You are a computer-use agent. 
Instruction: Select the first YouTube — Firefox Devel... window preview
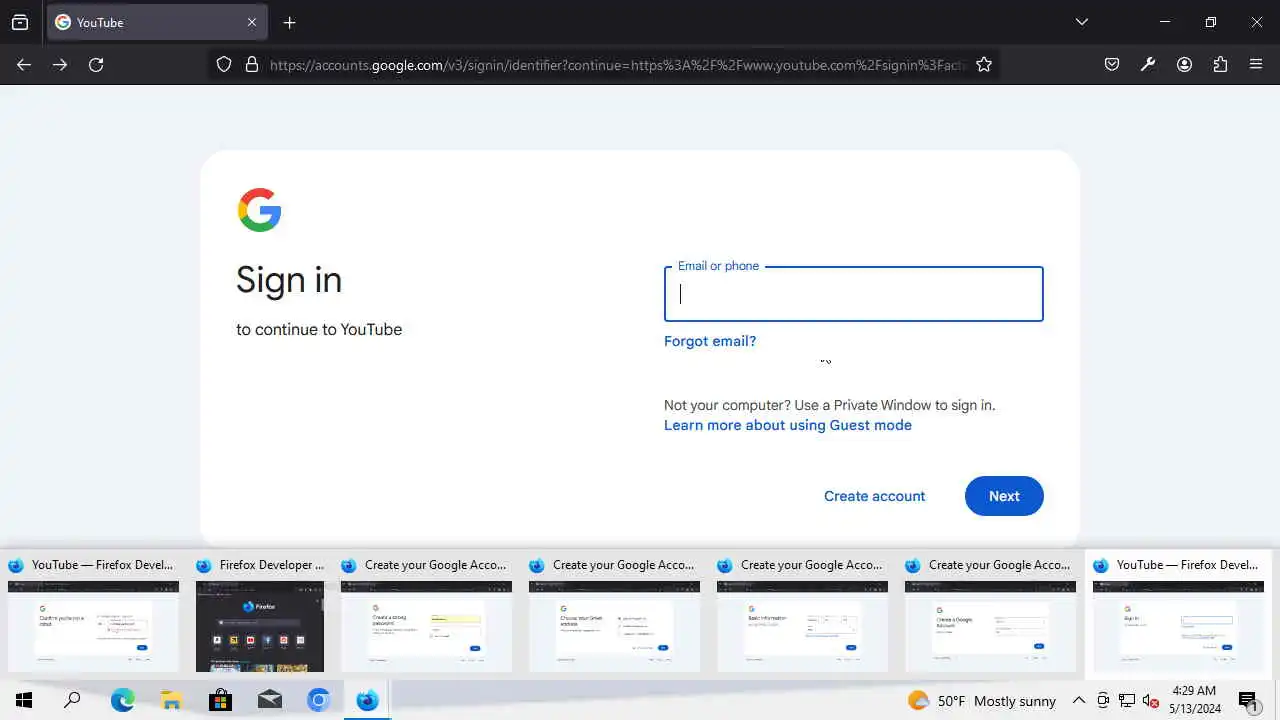93,615
